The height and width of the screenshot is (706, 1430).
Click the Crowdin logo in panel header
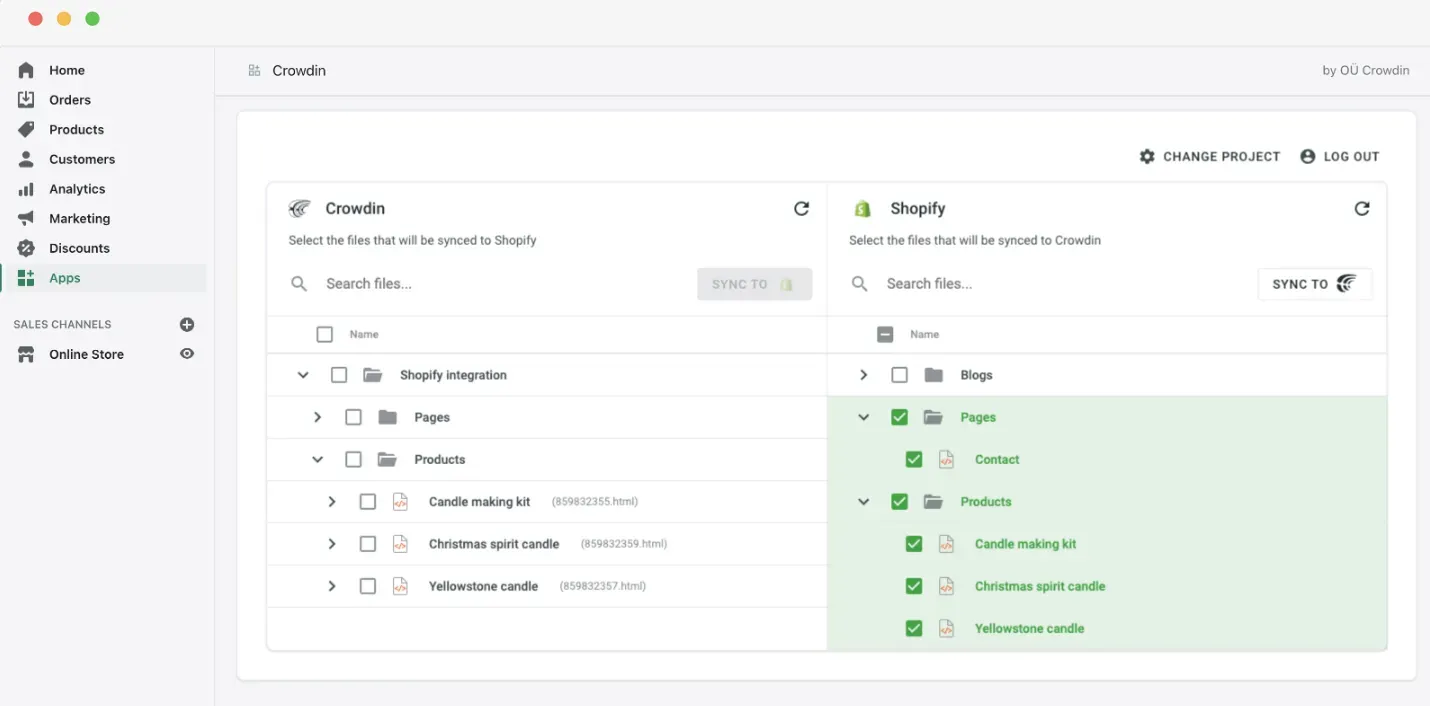click(300, 208)
